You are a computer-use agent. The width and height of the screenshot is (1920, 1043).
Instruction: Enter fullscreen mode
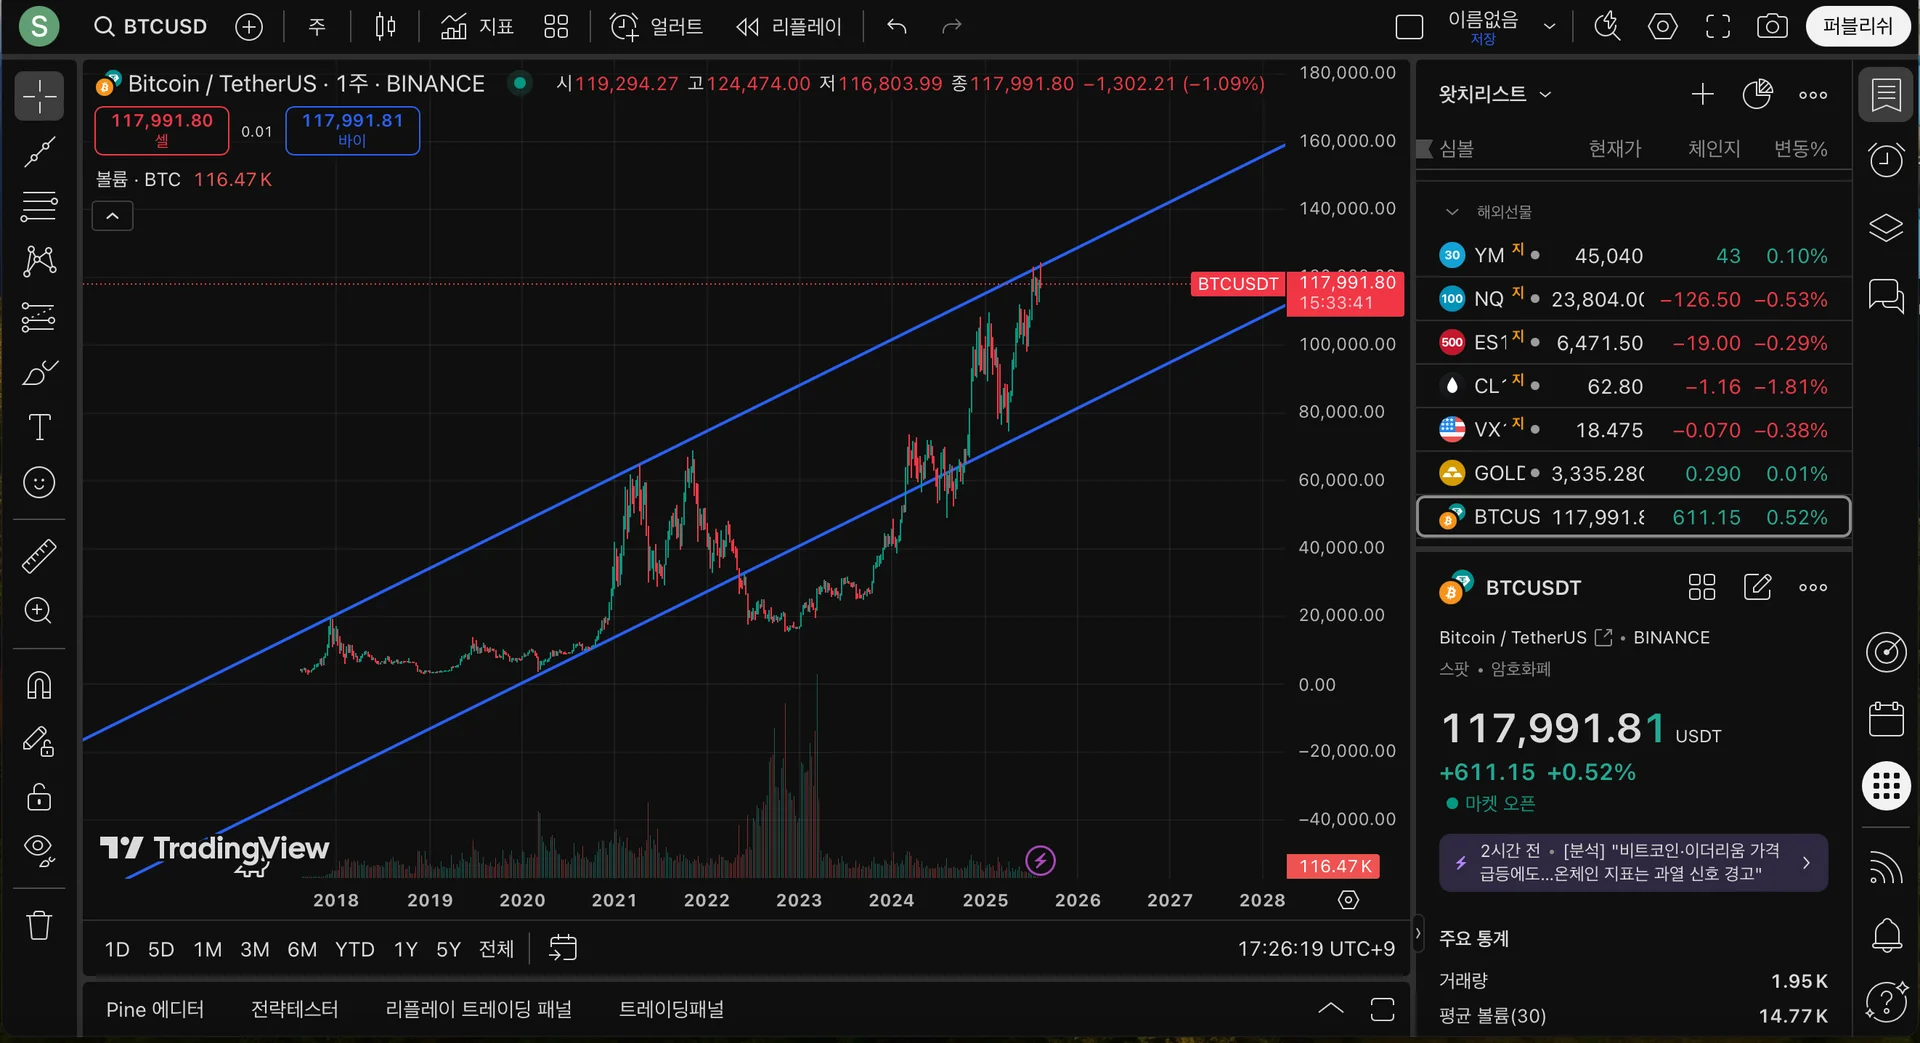coord(1718,27)
